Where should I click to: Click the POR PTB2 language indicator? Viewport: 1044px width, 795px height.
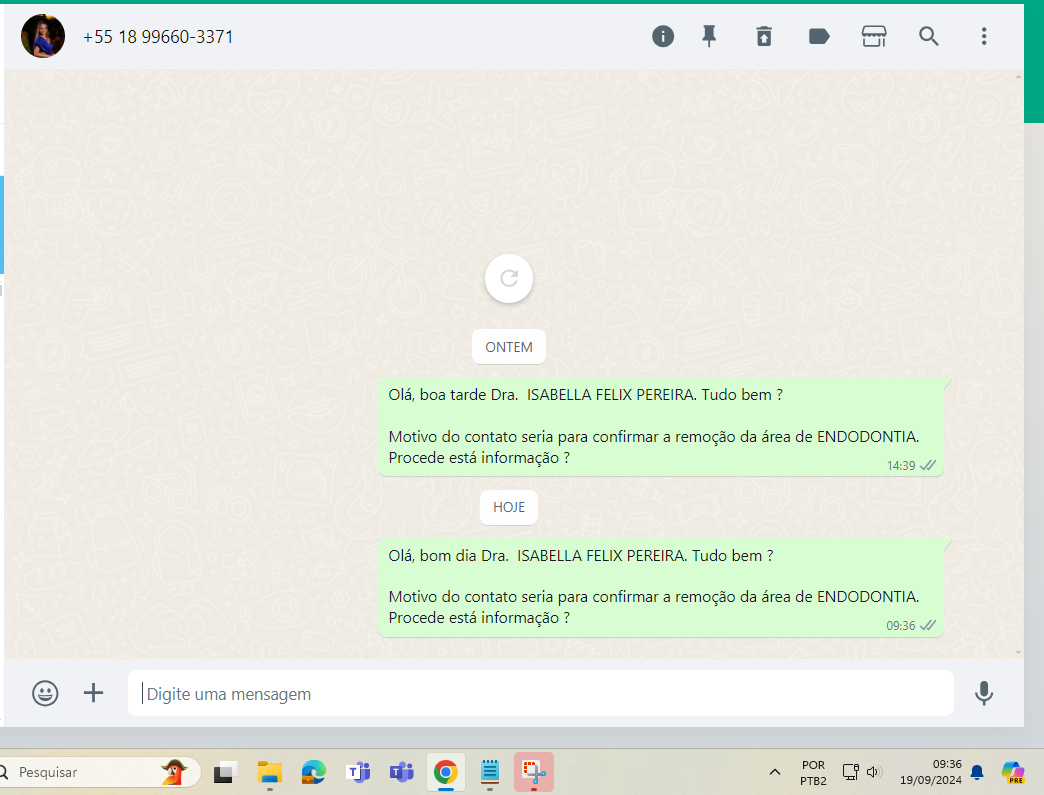[x=813, y=772]
